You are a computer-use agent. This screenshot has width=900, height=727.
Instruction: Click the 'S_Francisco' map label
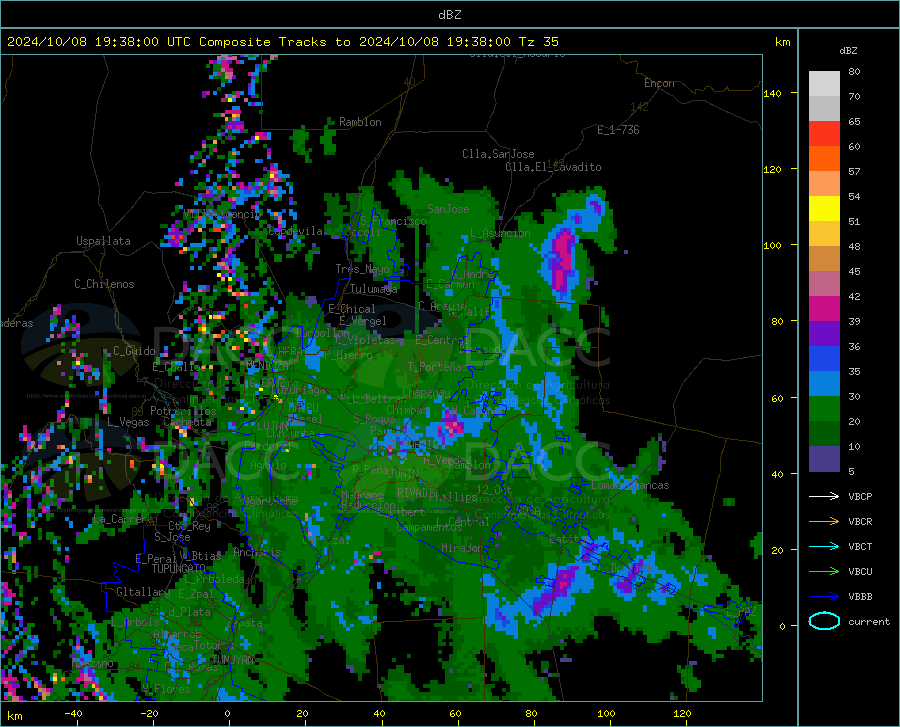(393, 221)
